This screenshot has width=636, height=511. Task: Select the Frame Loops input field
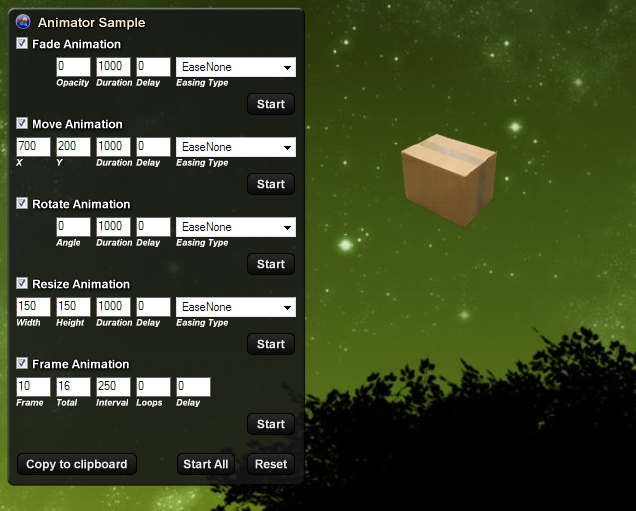tap(153, 386)
